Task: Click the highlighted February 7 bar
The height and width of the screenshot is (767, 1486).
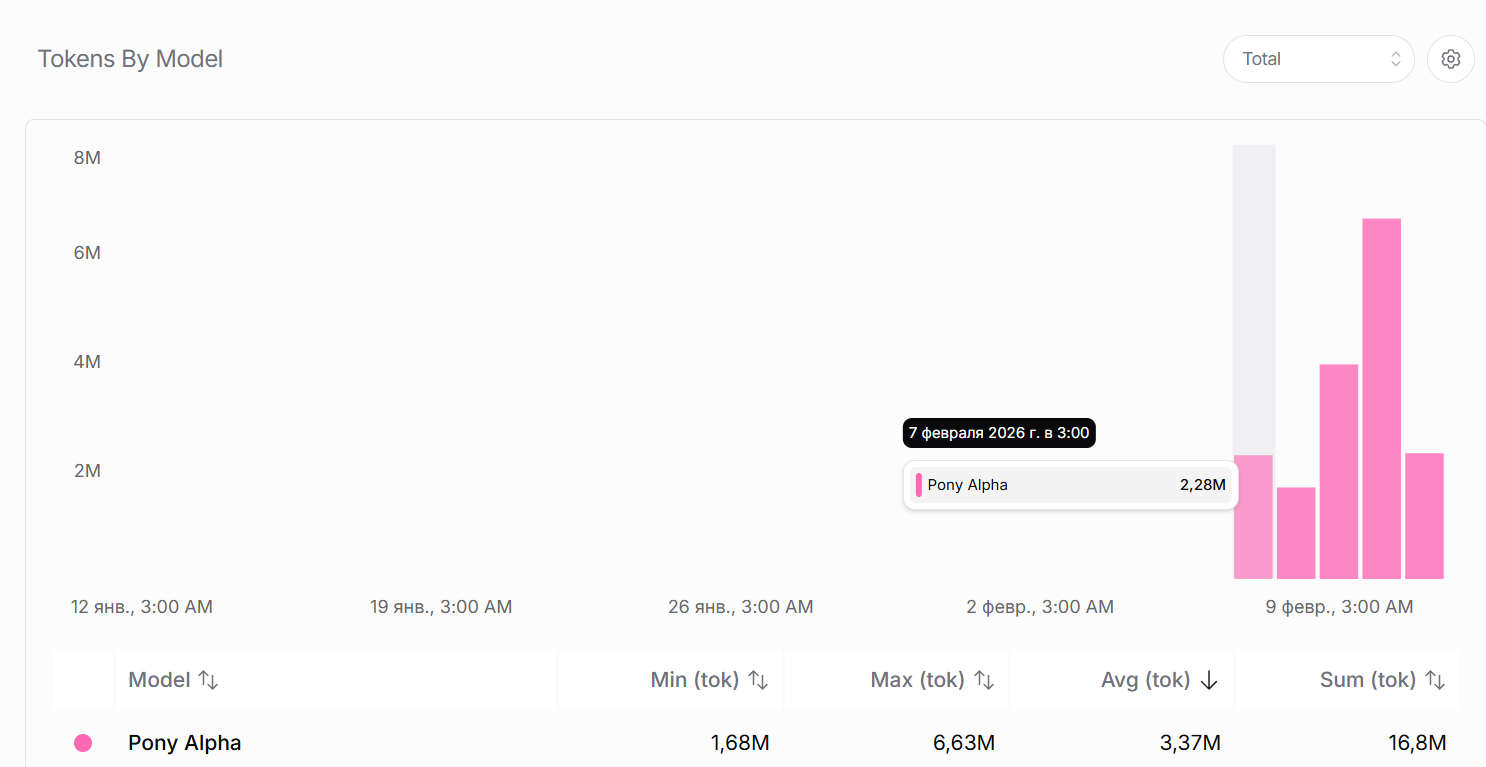Action: point(1253,517)
